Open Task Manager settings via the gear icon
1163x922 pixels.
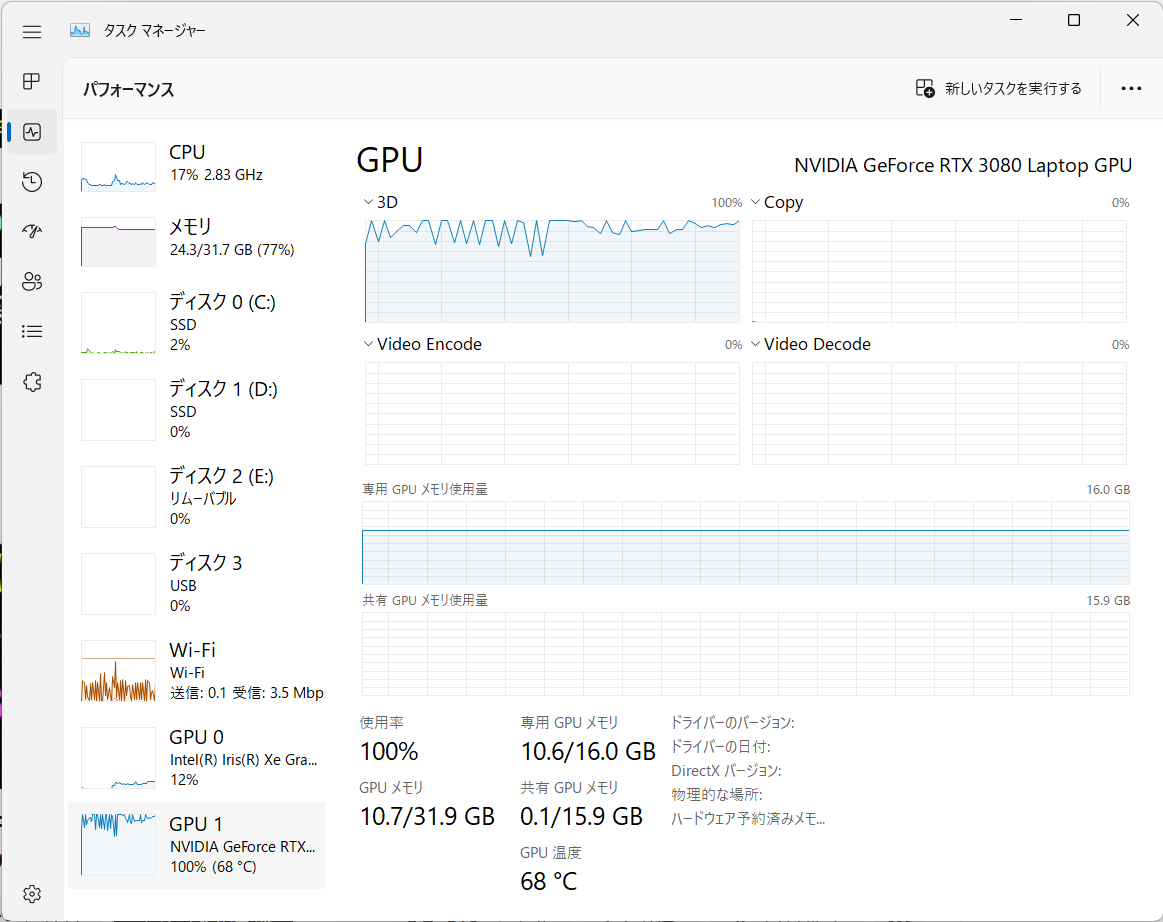pyautogui.click(x=31, y=893)
